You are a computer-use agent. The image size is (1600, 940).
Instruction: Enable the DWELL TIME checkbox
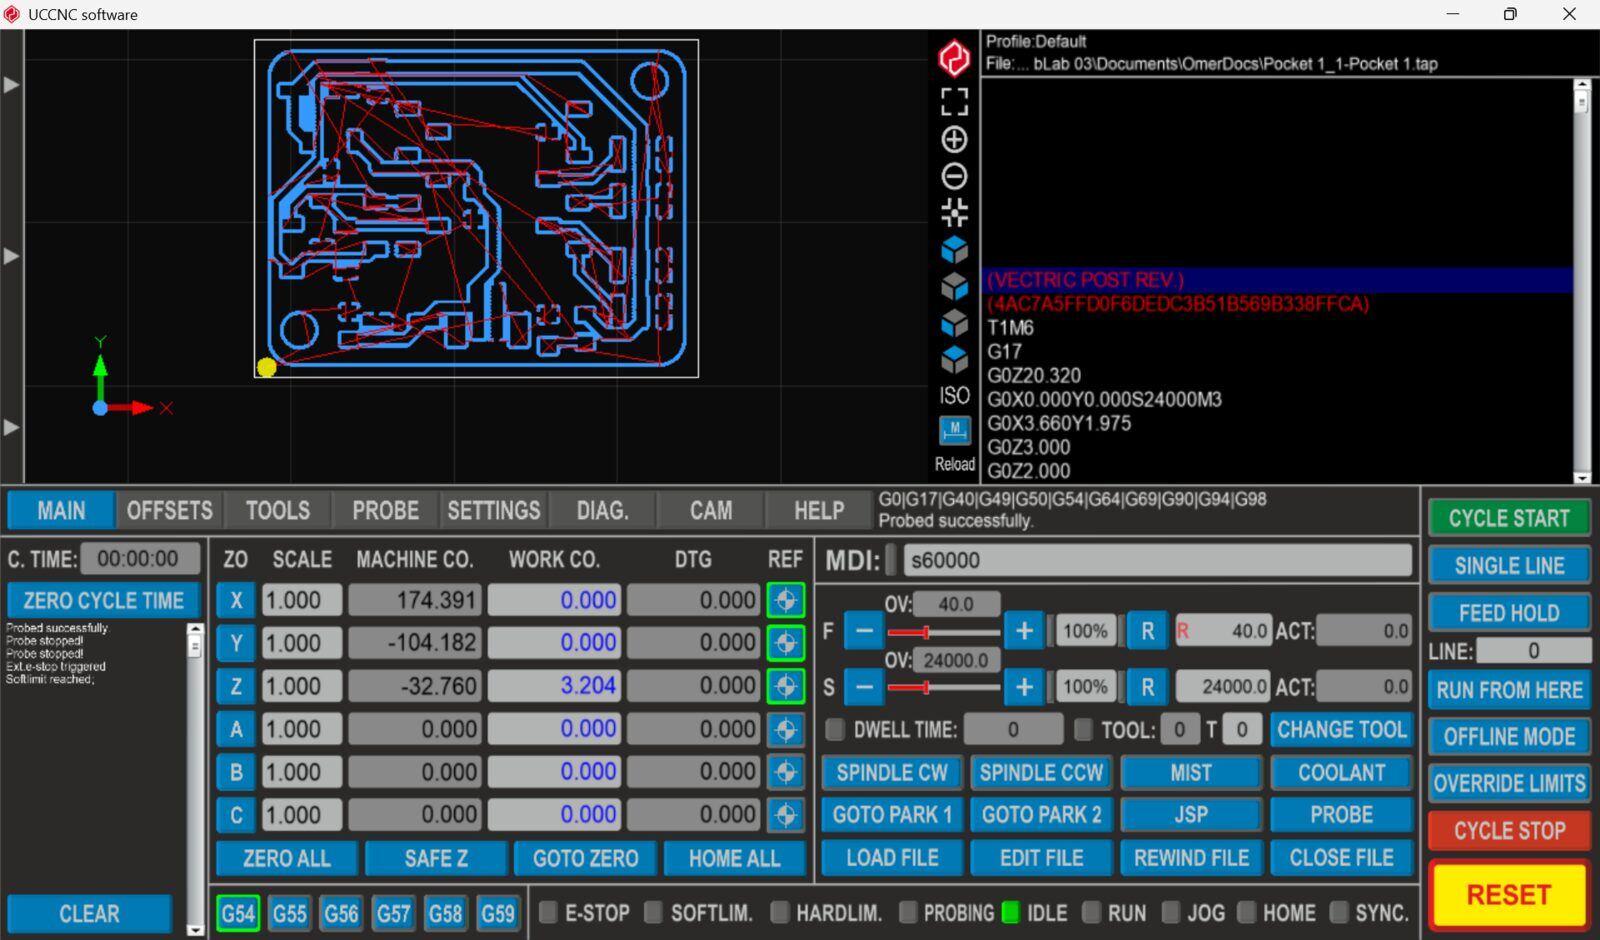coord(835,729)
